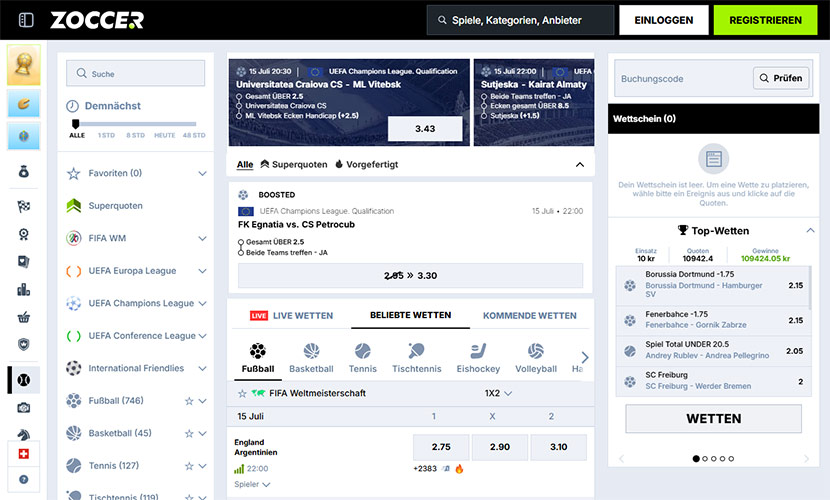Open the 1X2 market dropdown
This screenshot has width=830, height=500.
coord(498,393)
